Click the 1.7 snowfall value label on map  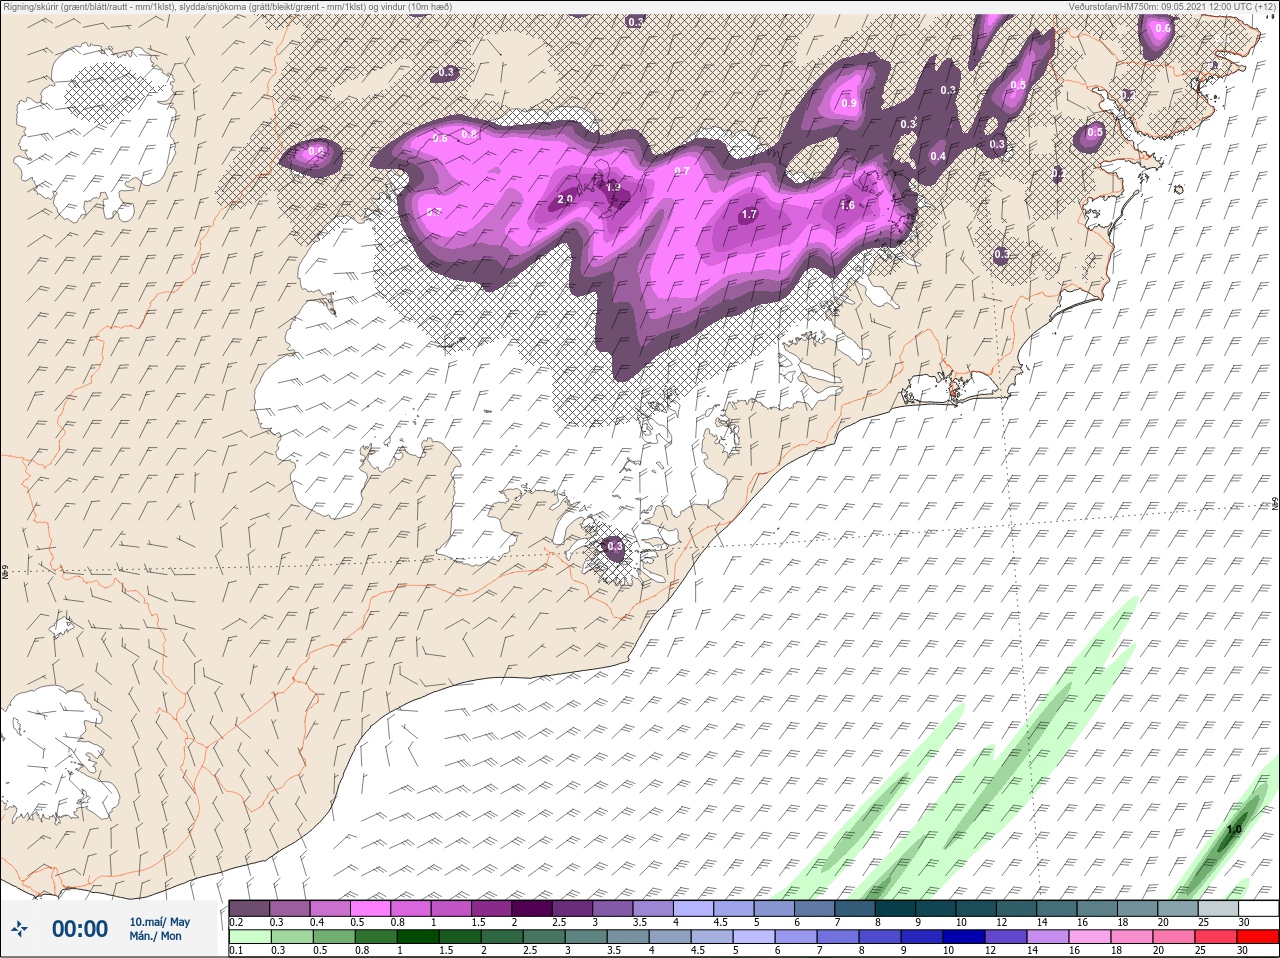[749, 215]
